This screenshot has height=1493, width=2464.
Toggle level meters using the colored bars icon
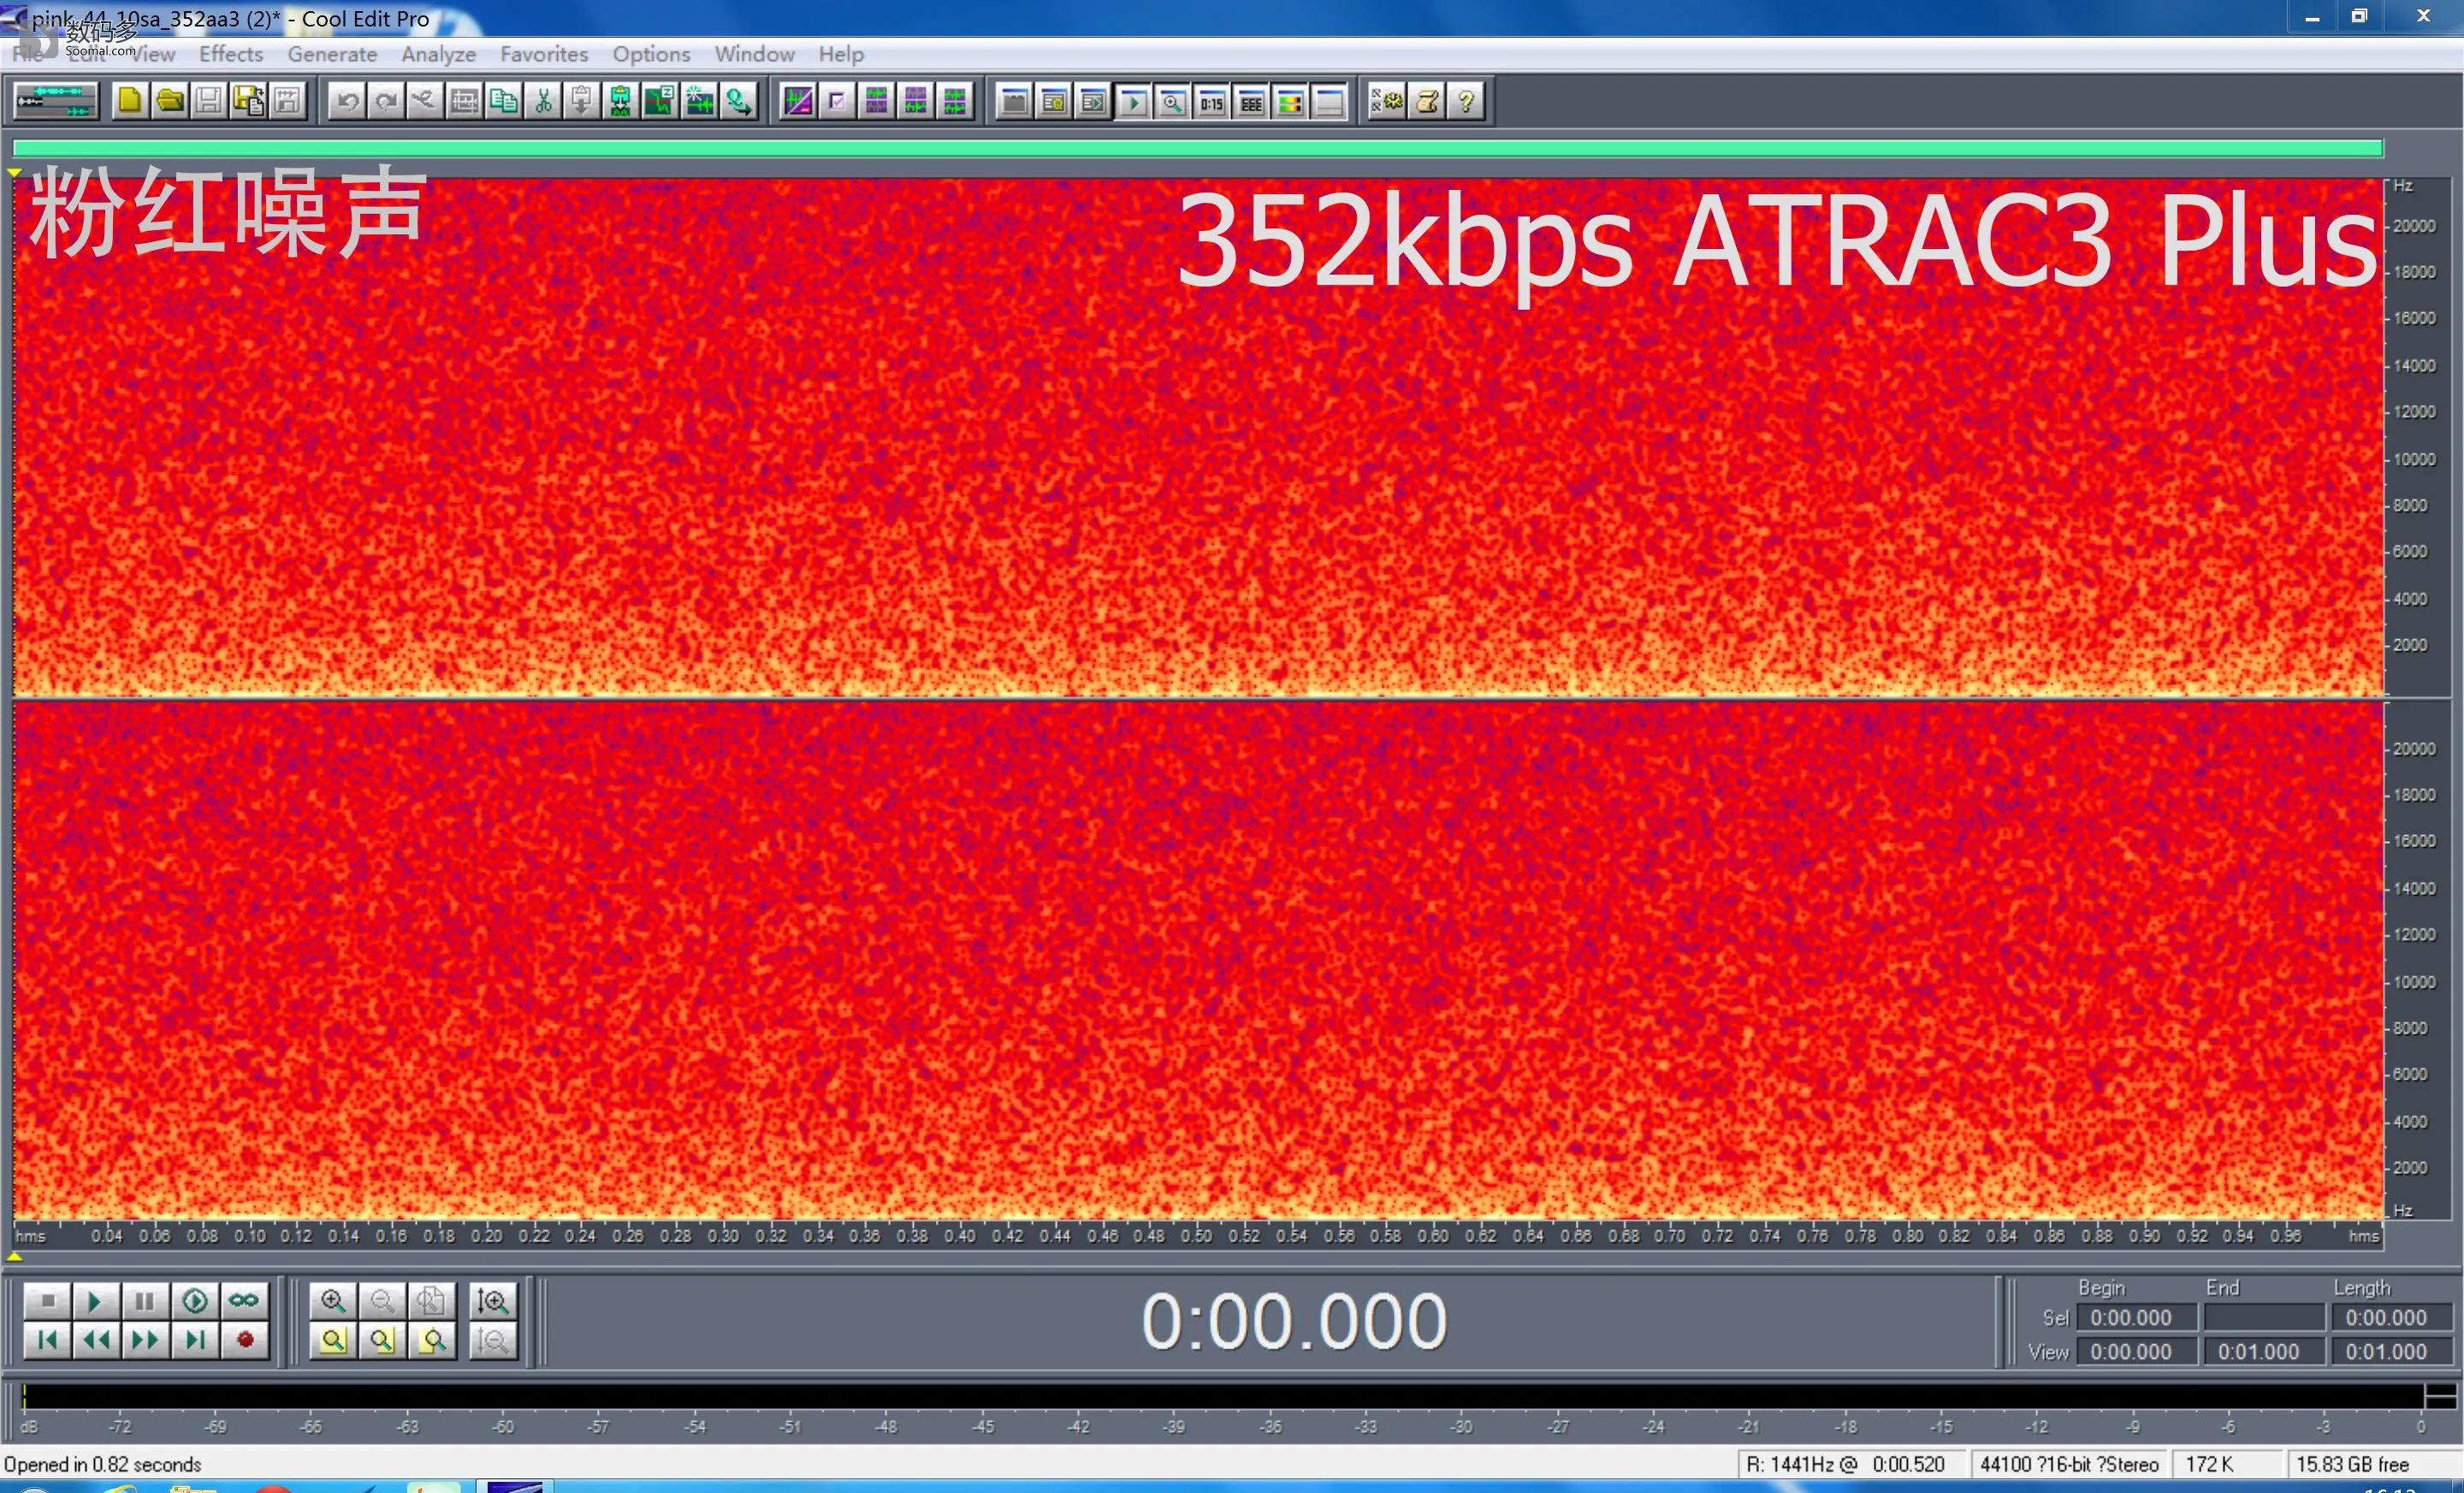pos(1290,101)
